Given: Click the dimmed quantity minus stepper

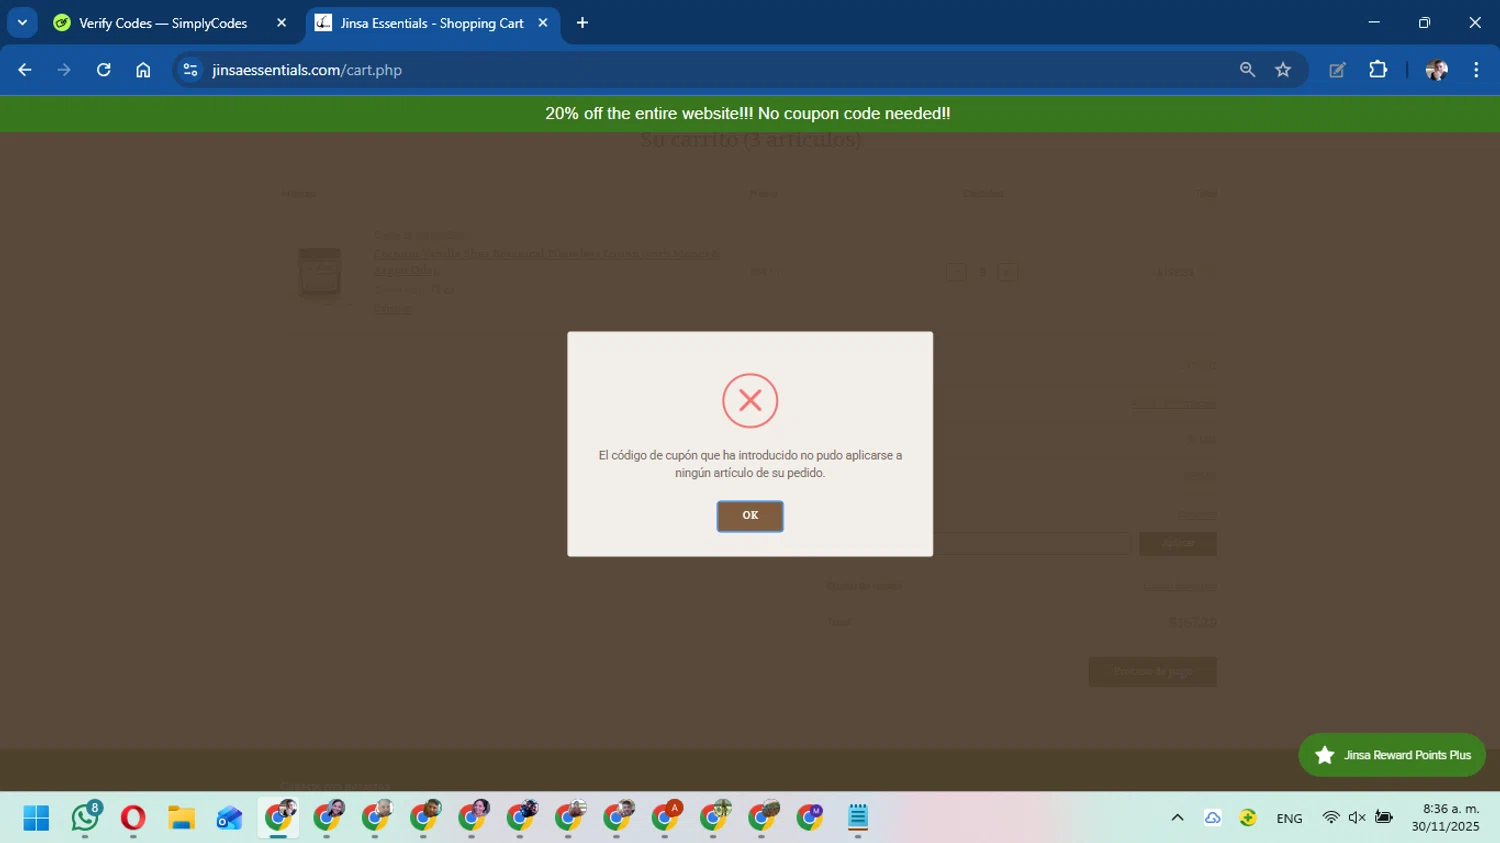Looking at the screenshot, I should click(x=956, y=272).
